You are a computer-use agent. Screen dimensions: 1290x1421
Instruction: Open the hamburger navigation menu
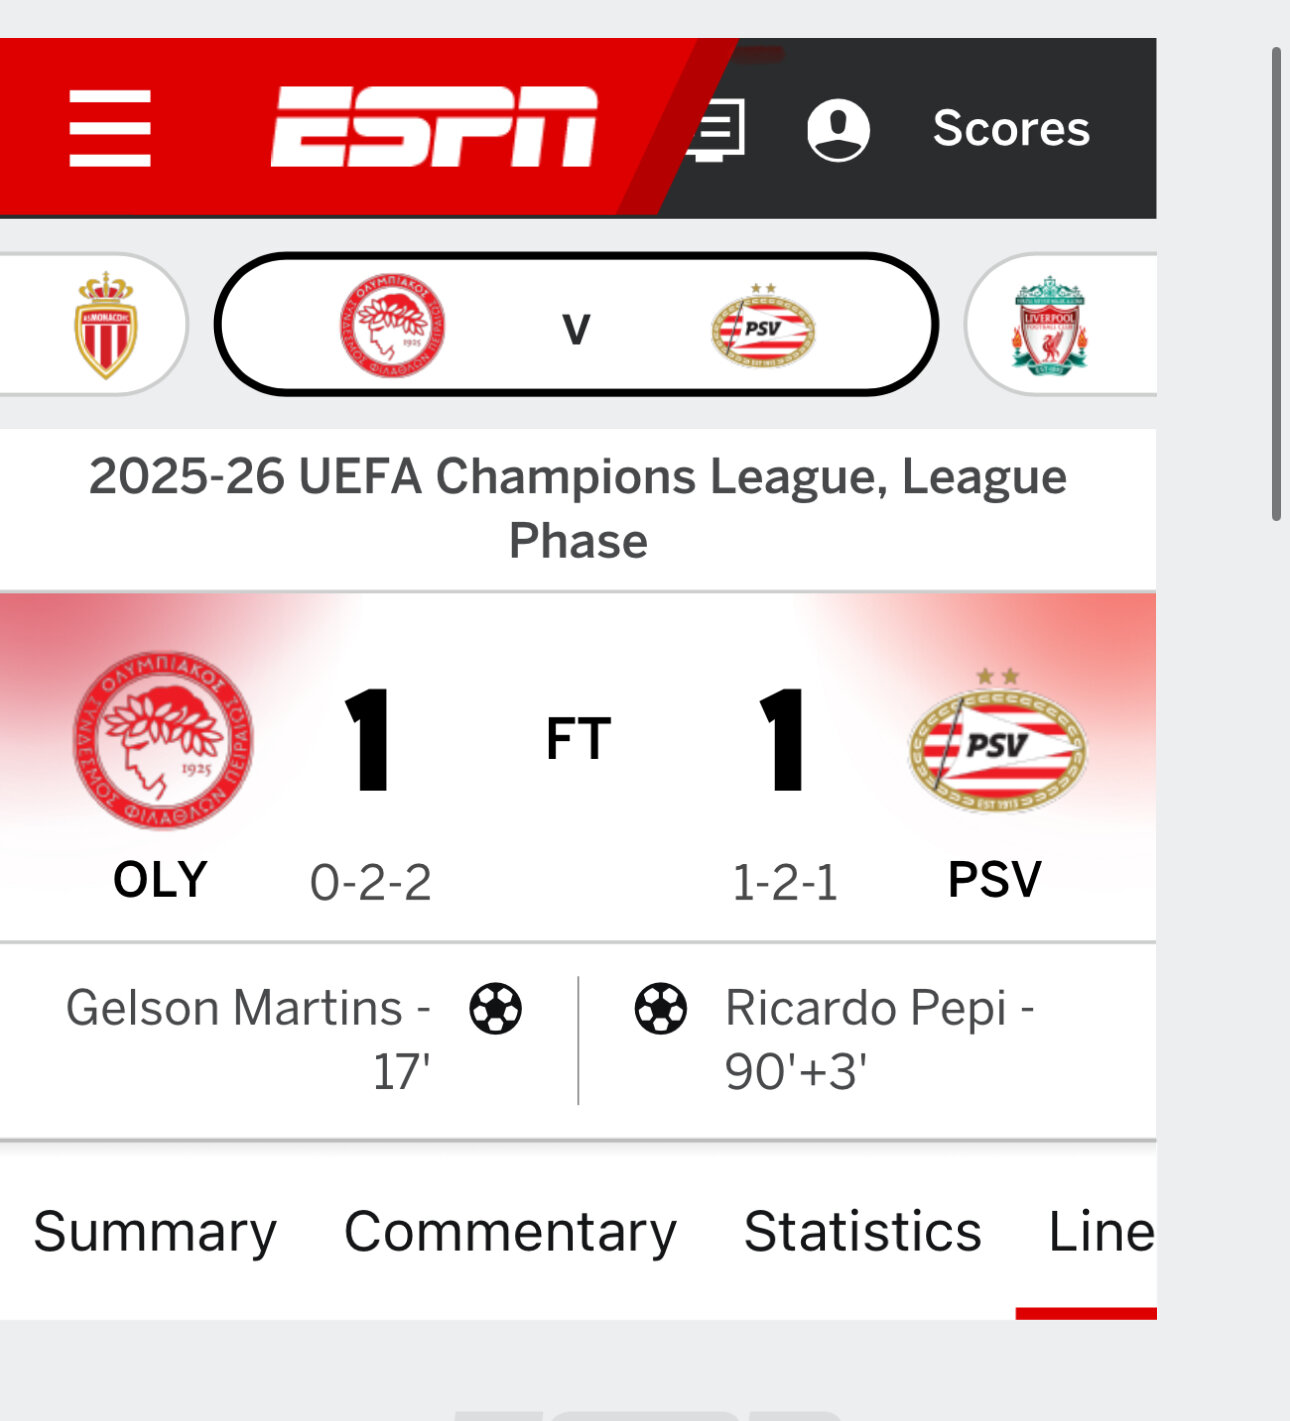click(x=110, y=128)
